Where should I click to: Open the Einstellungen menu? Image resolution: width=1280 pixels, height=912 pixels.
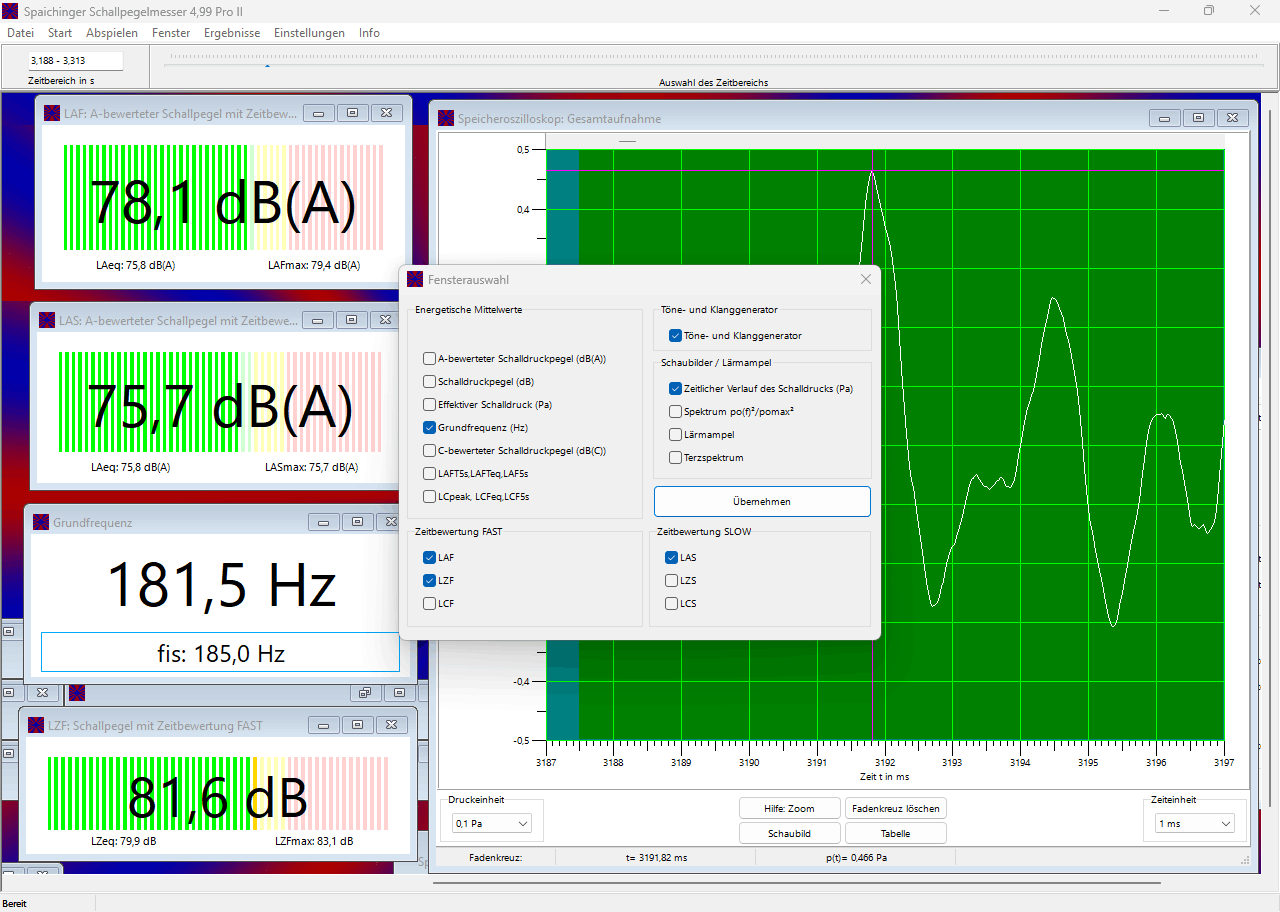pyautogui.click(x=309, y=33)
